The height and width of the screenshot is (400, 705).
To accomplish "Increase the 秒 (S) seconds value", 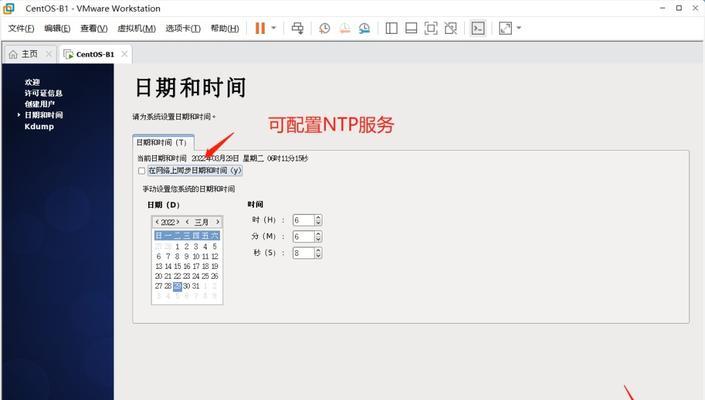I will pyautogui.click(x=318, y=250).
